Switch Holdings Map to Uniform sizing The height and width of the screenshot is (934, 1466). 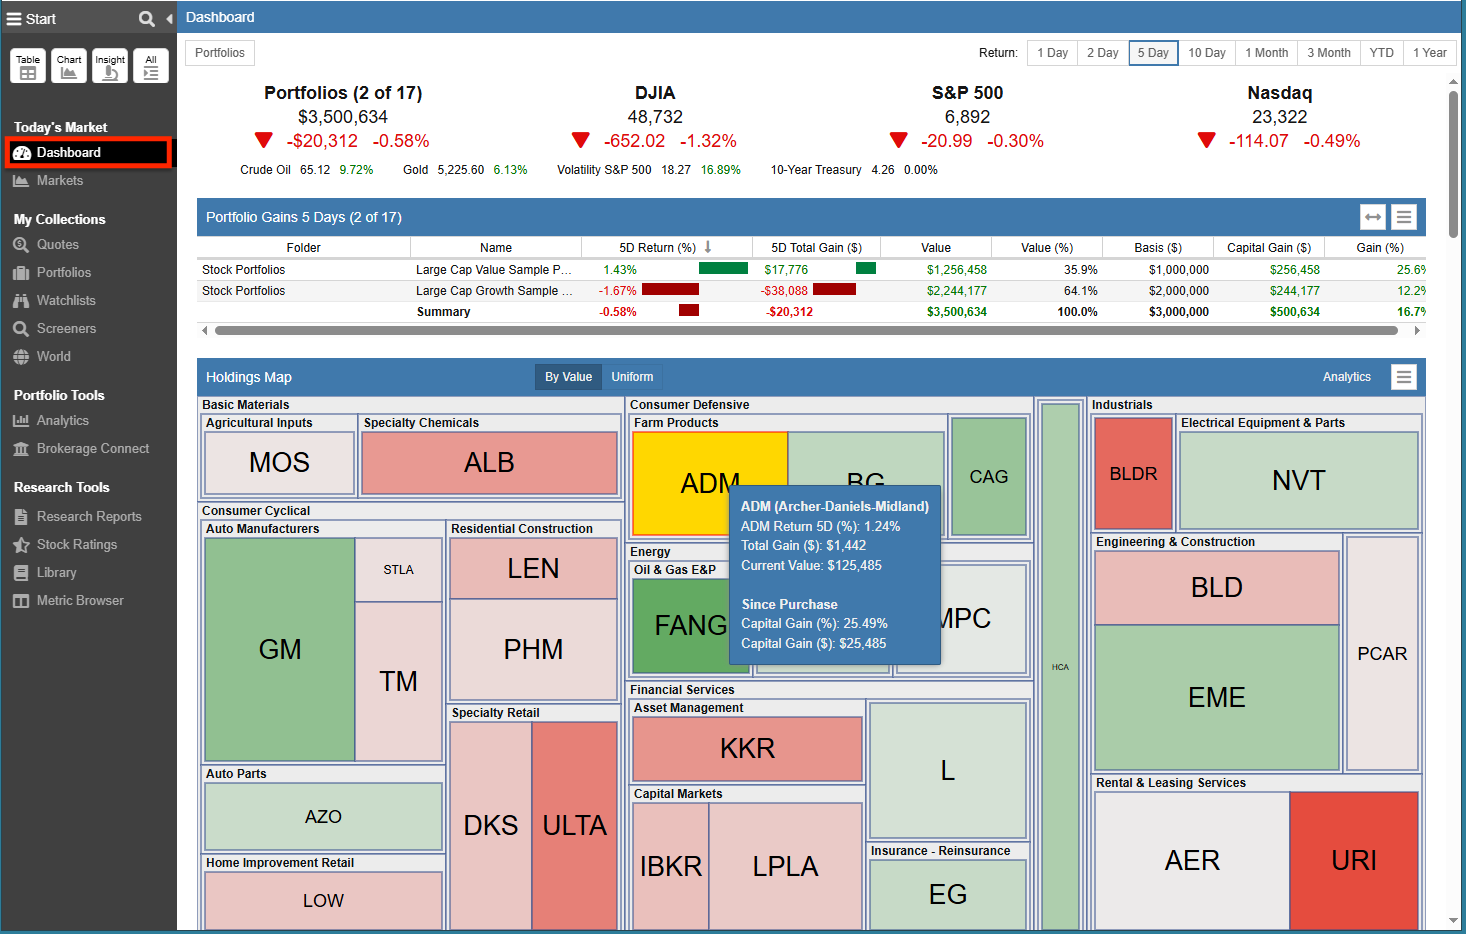pos(632,377)
